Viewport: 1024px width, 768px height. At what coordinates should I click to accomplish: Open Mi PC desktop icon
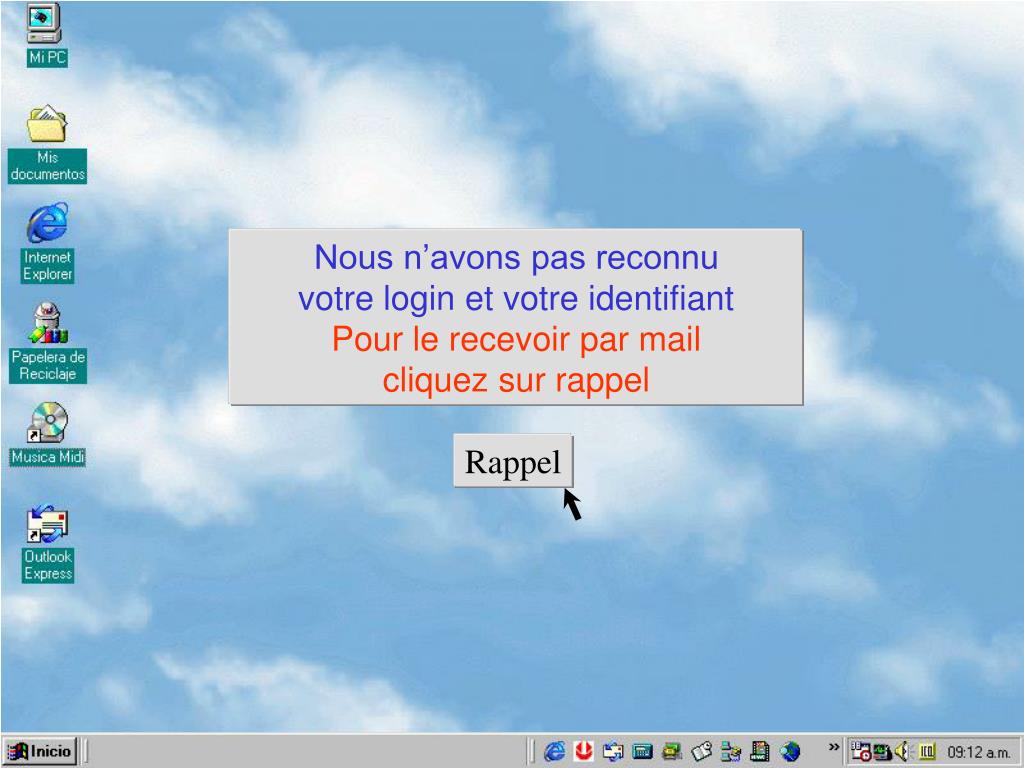point(46,35)
